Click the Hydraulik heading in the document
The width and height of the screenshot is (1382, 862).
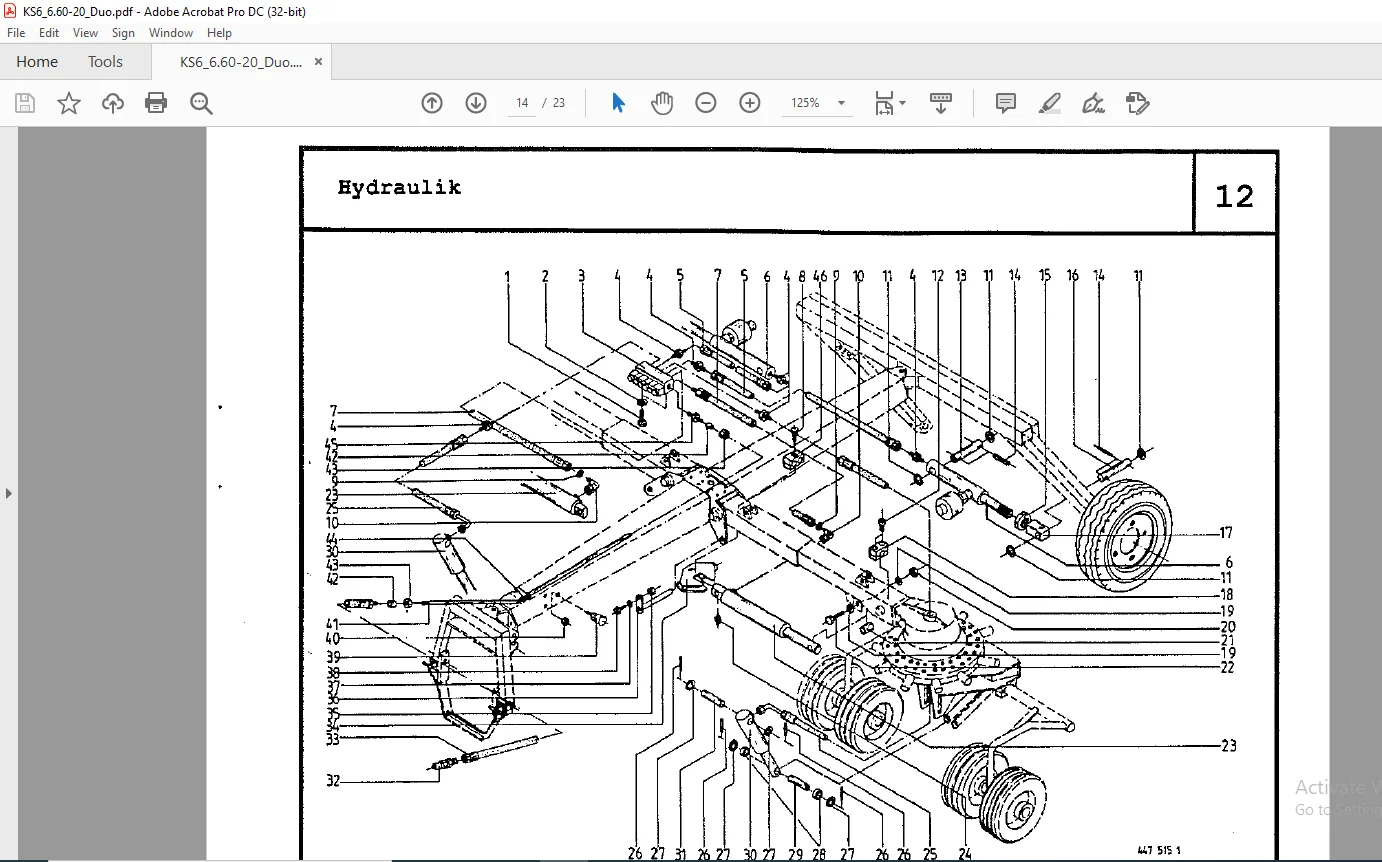pyautogui.click(x=399, y=188)
